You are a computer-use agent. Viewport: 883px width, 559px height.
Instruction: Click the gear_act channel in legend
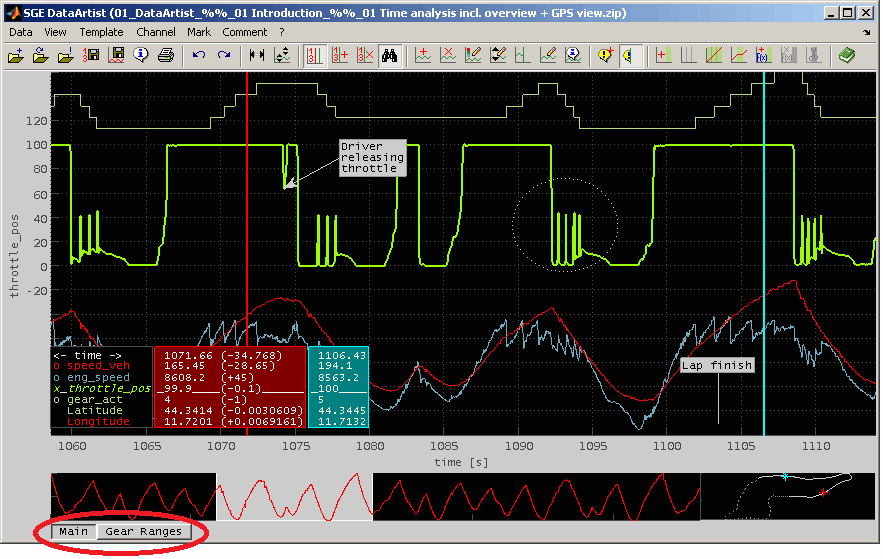pos(95,400)
